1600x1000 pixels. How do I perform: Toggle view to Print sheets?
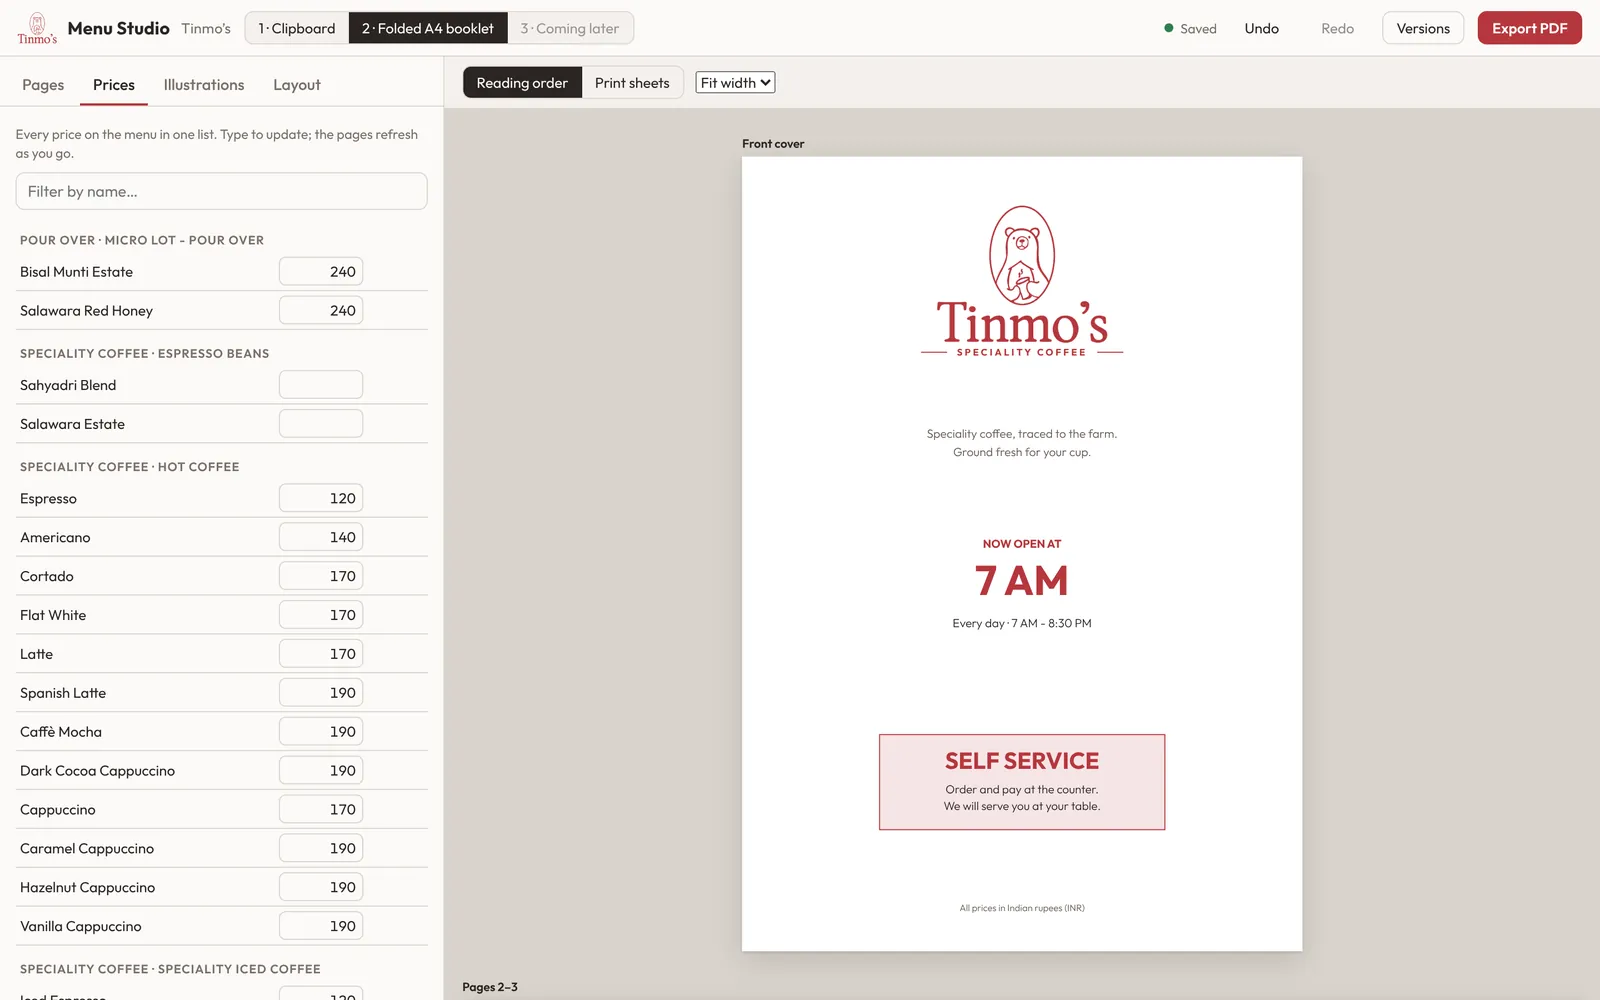pyautogui.click(x=632, y=83)
